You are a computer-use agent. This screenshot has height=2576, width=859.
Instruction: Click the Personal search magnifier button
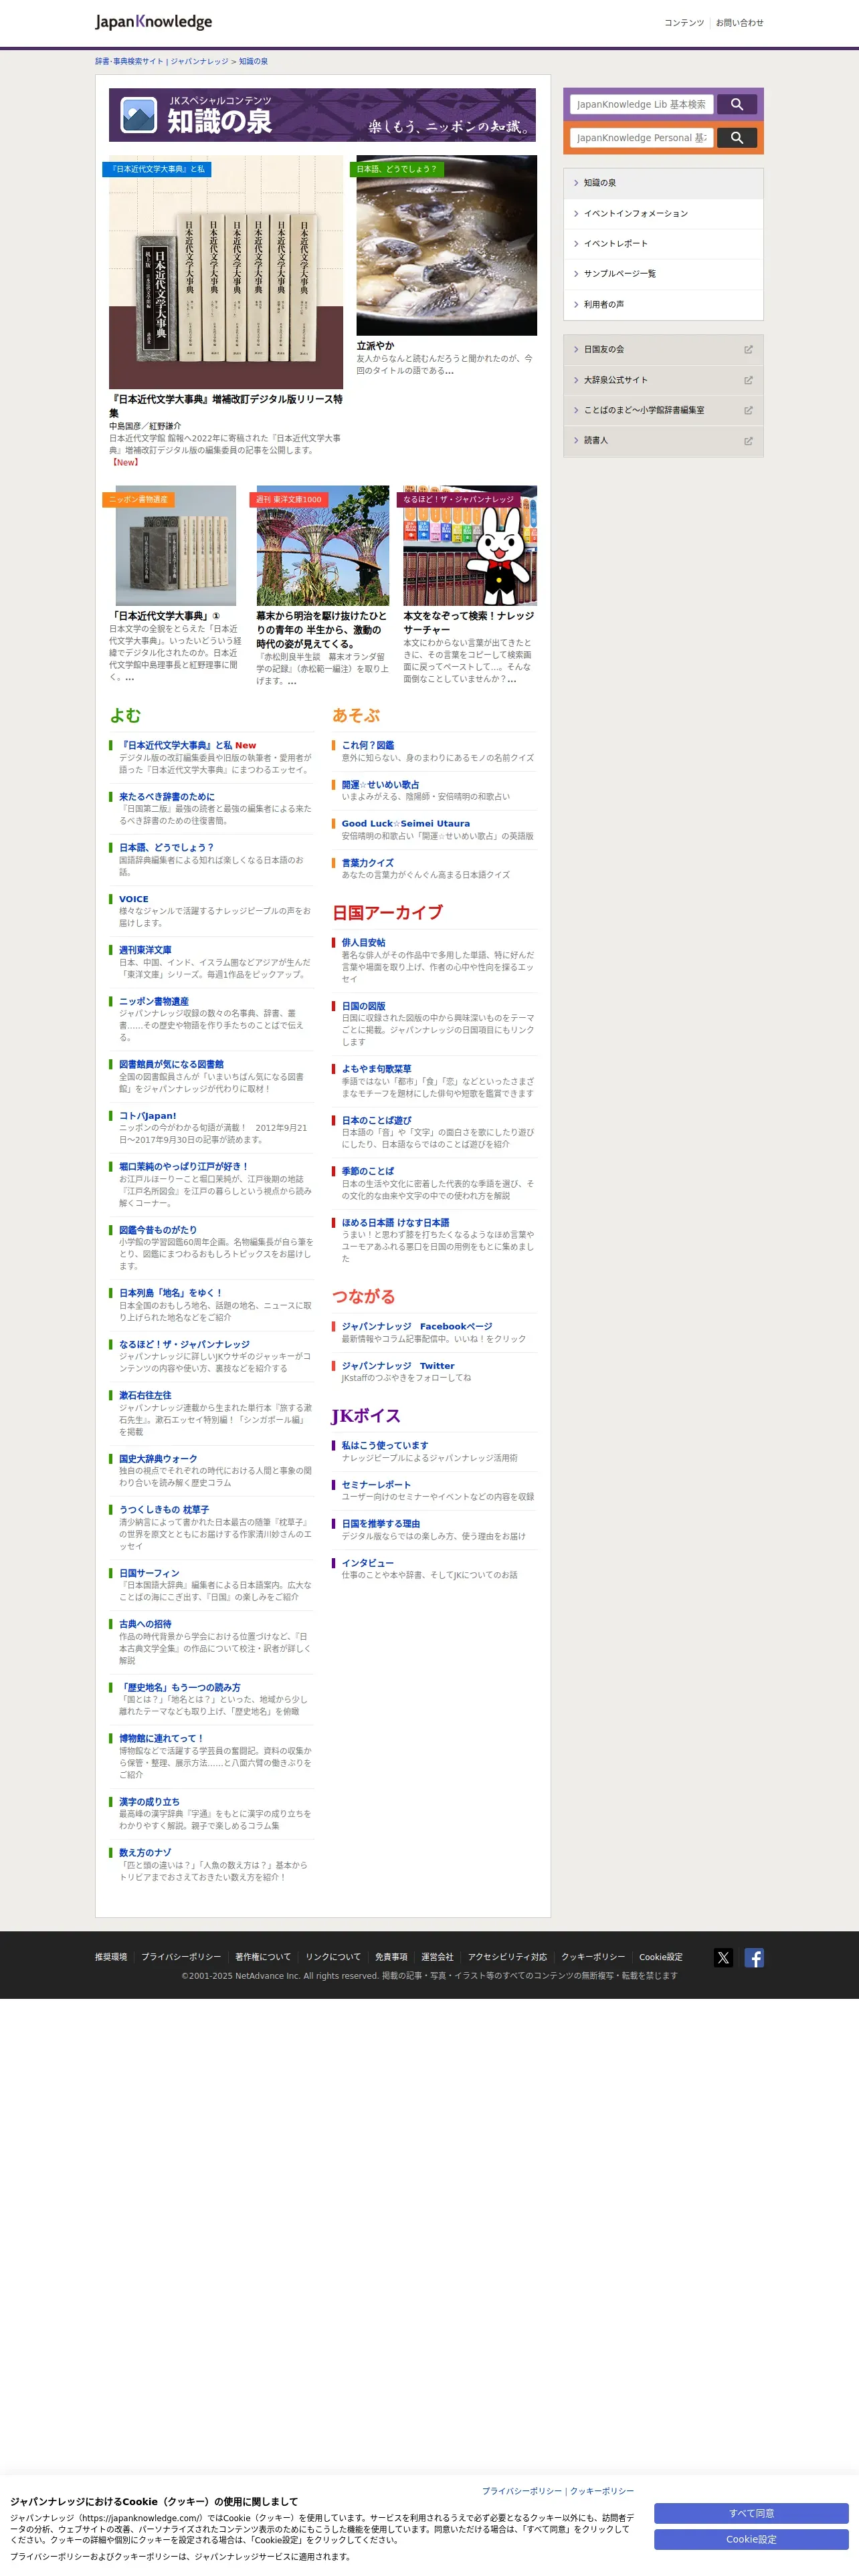pos(737,138)
